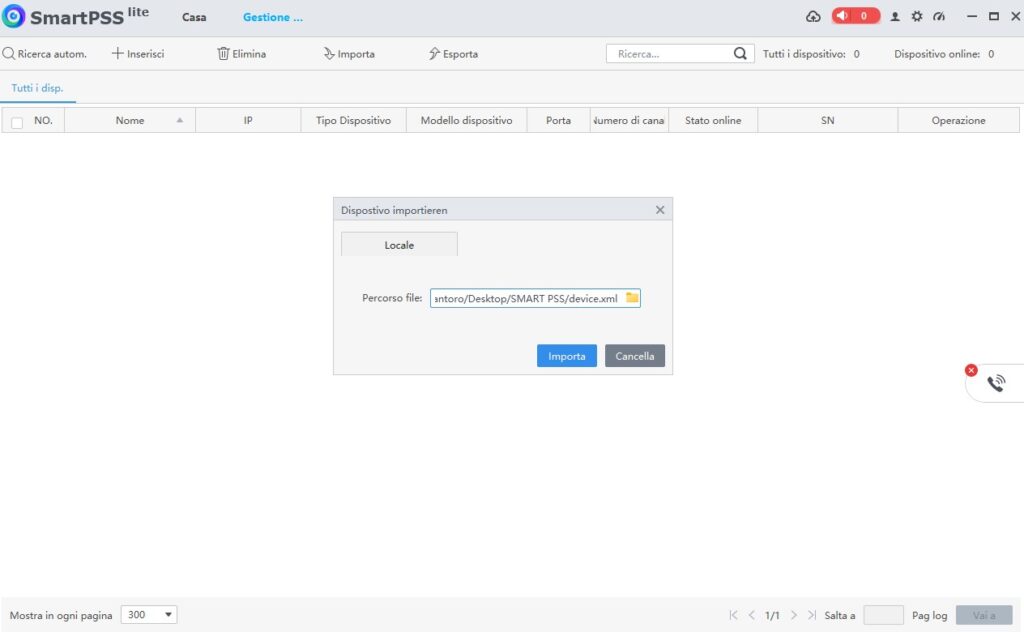The height and width of the screenshot is (632, 1024).
Task: Click Esporta in the toolbar
Action: pyautogui.click(x=453, y=54)
